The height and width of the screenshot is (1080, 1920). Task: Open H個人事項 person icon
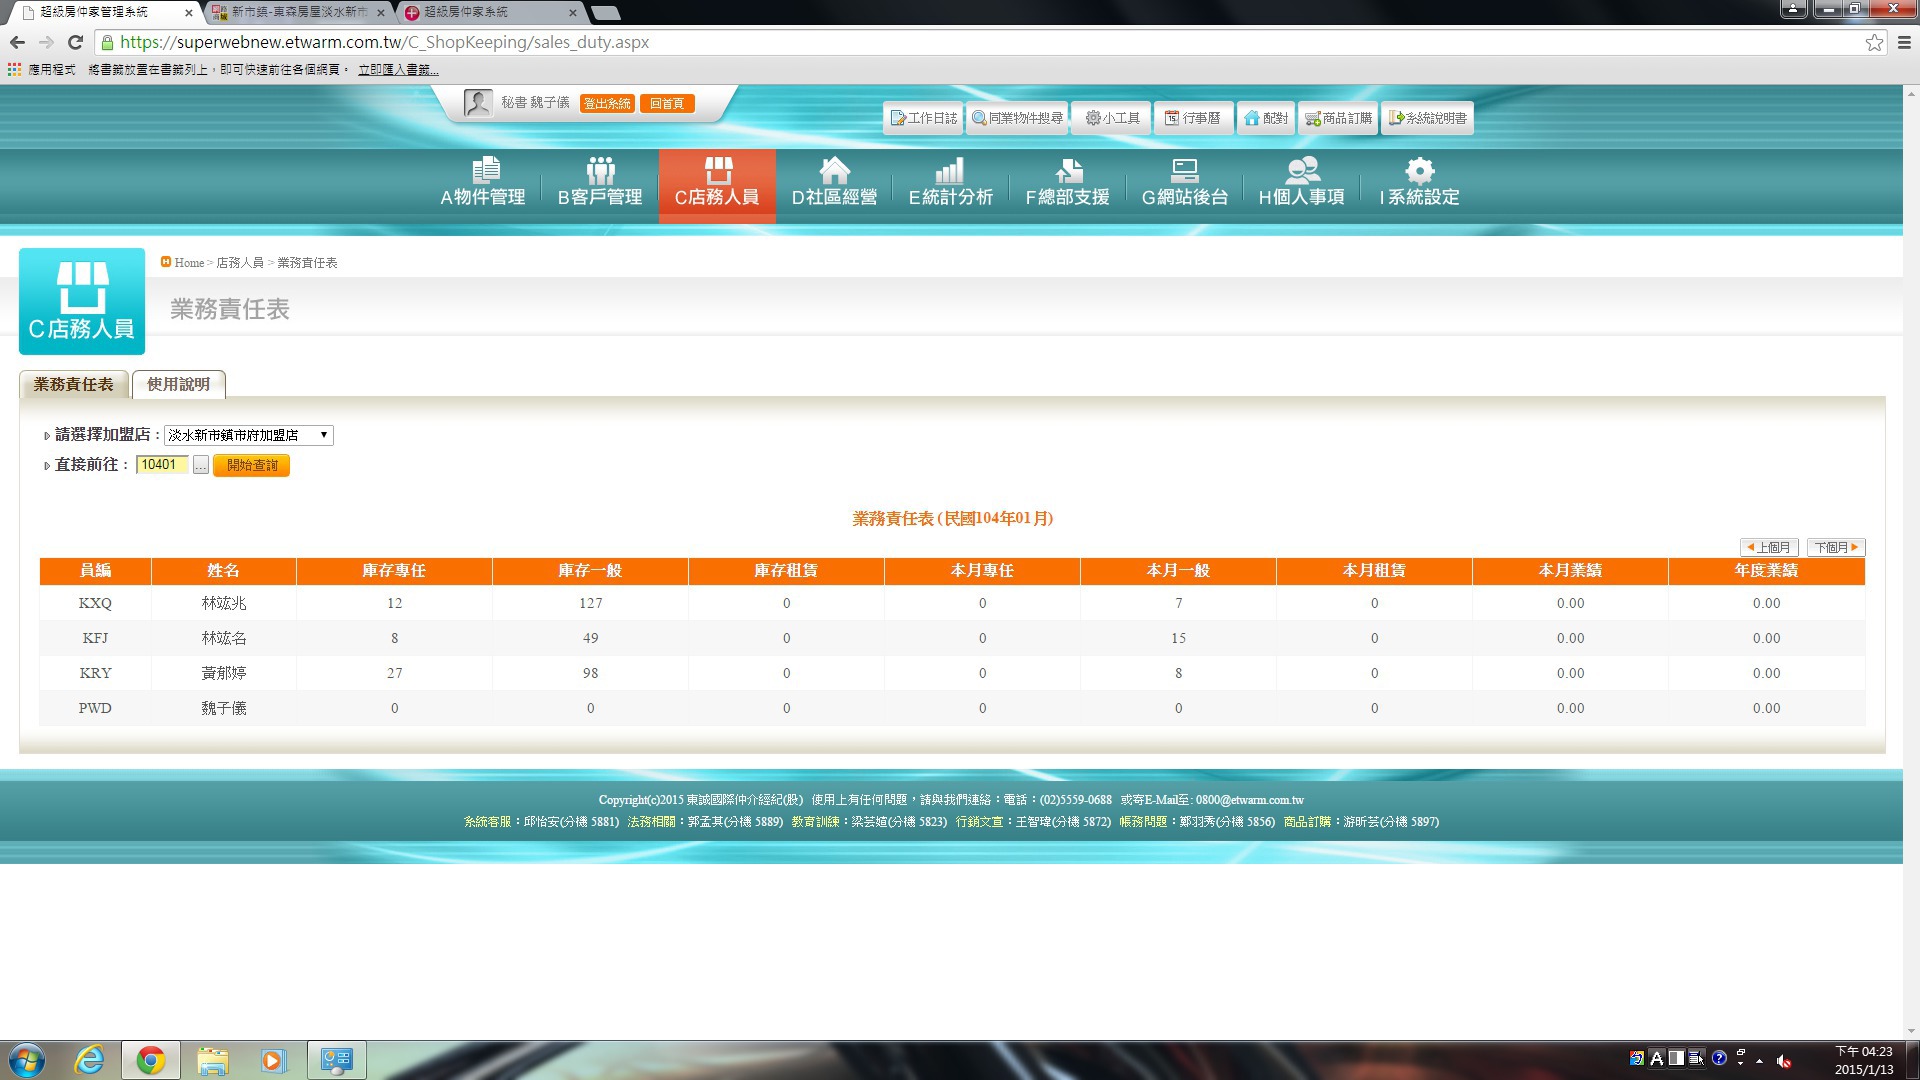[x=1301, y=170]
